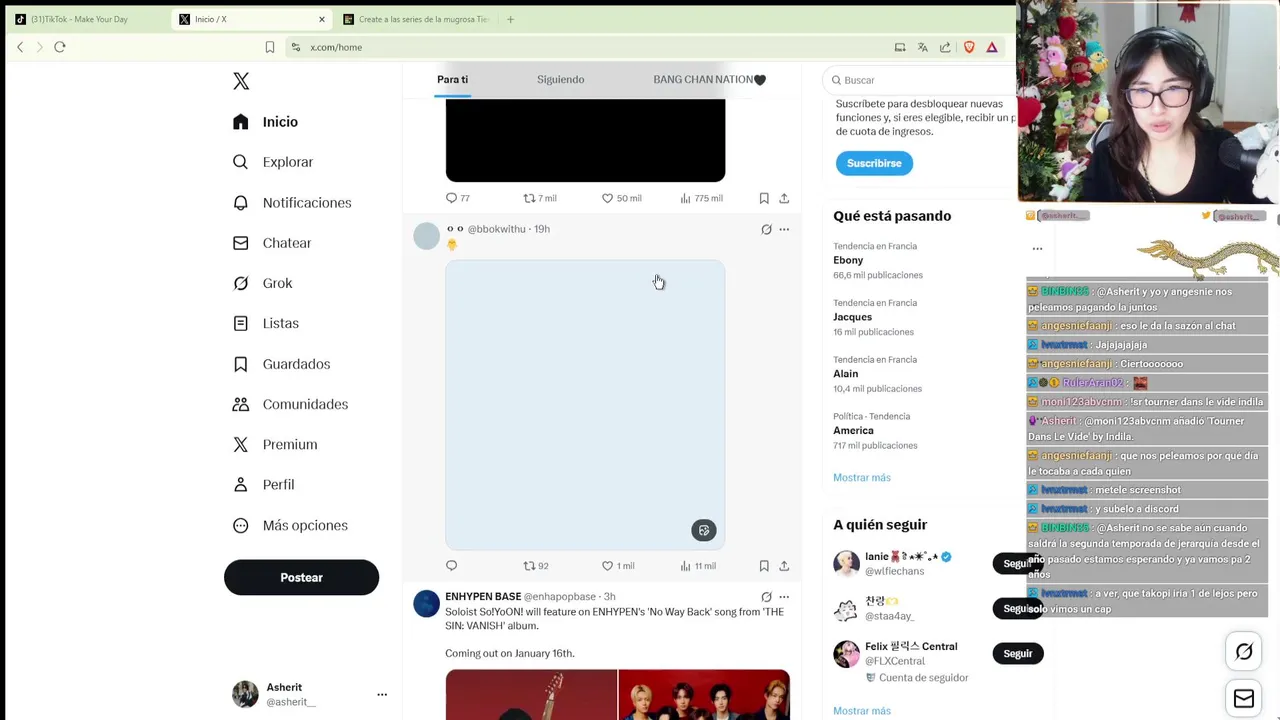This screenshot has height=720, width=1280.
Task: Click the Premium X icon
Action: point(240,445)
